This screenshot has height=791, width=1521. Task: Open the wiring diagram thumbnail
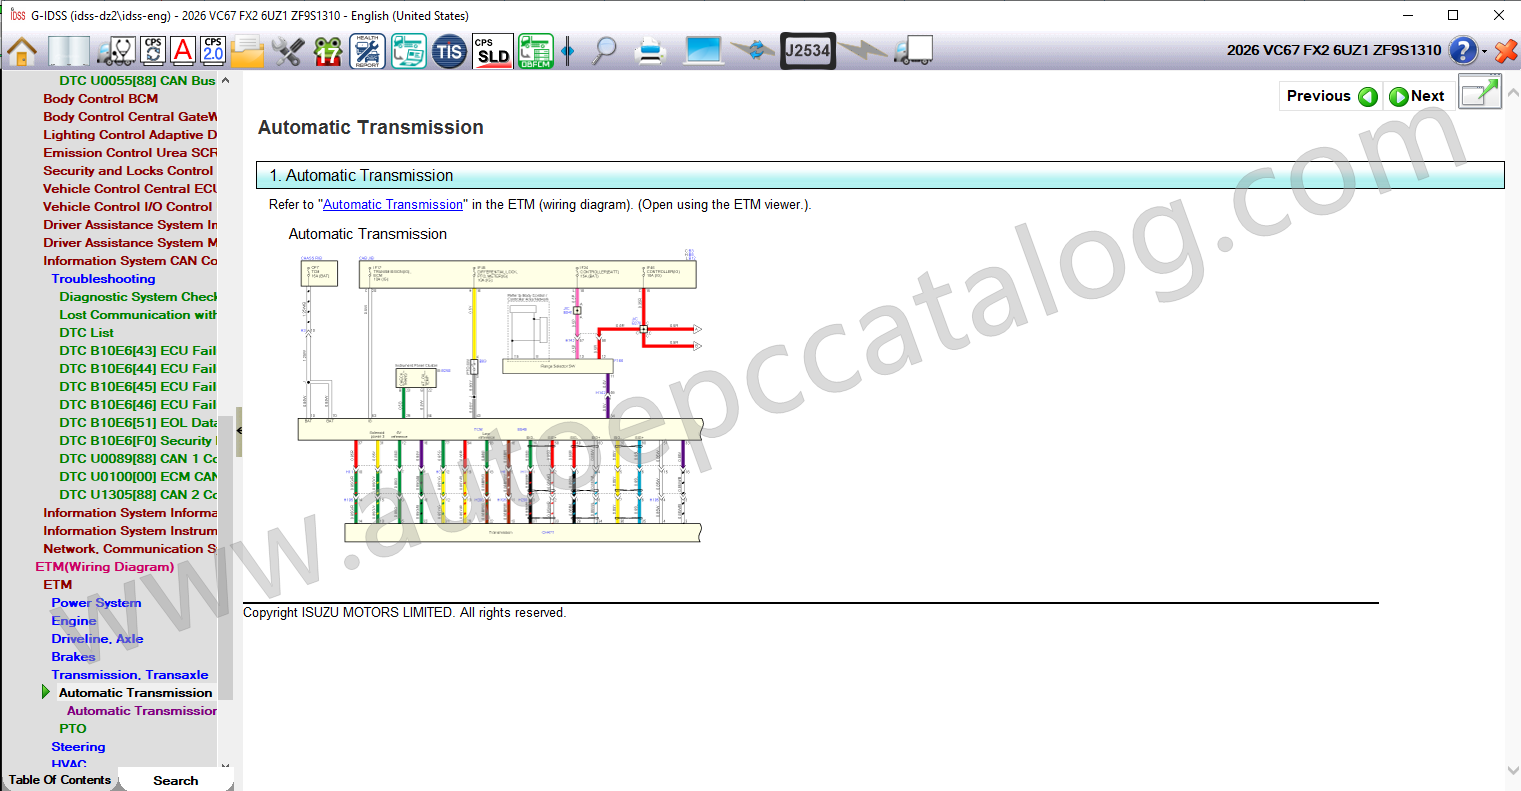tap(500, 397)
